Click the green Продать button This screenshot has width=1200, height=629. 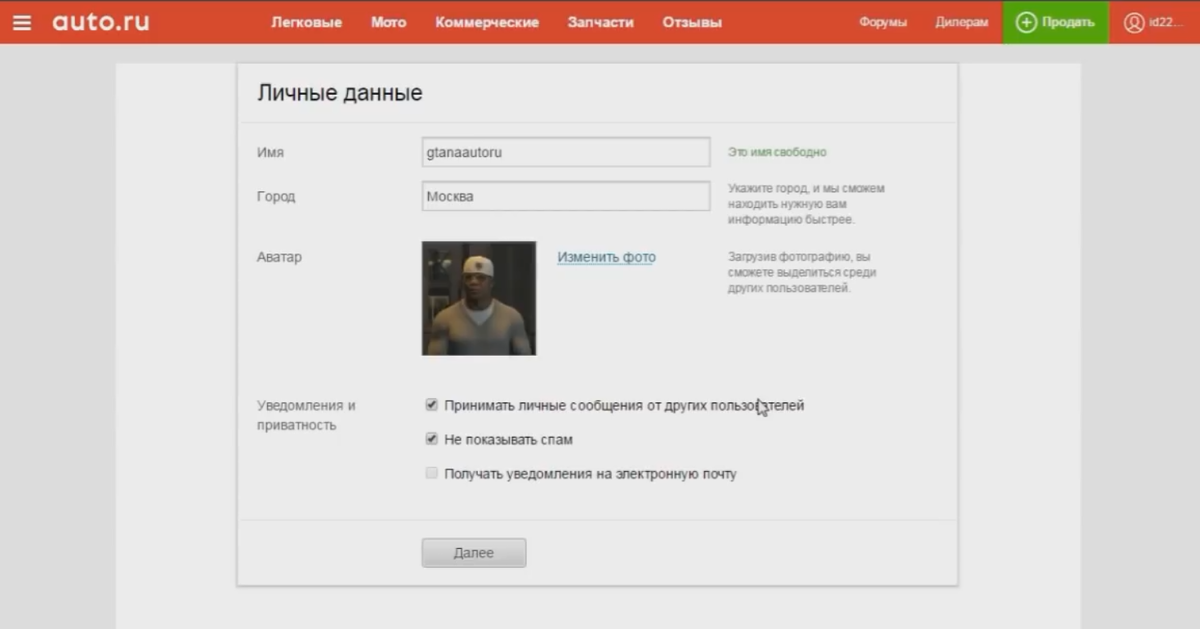click(x=1055, y=21)
